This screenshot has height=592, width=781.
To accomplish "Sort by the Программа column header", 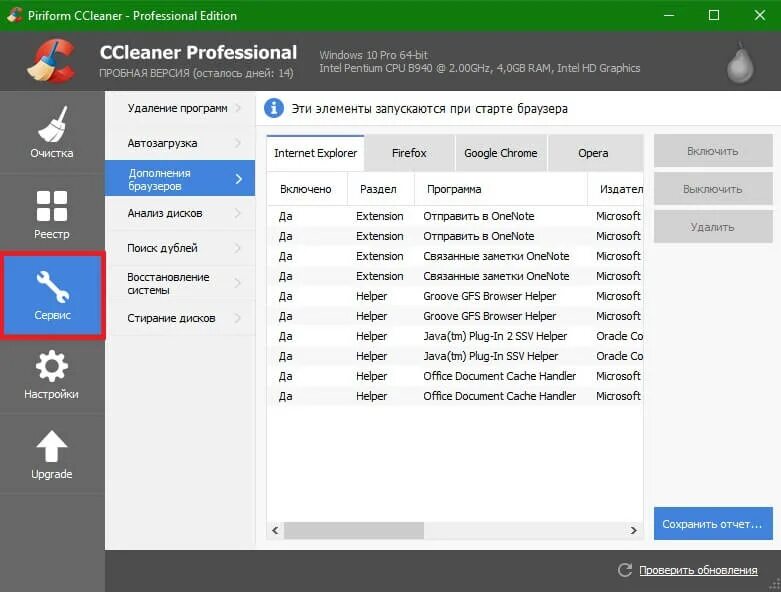I will point(501,189).
